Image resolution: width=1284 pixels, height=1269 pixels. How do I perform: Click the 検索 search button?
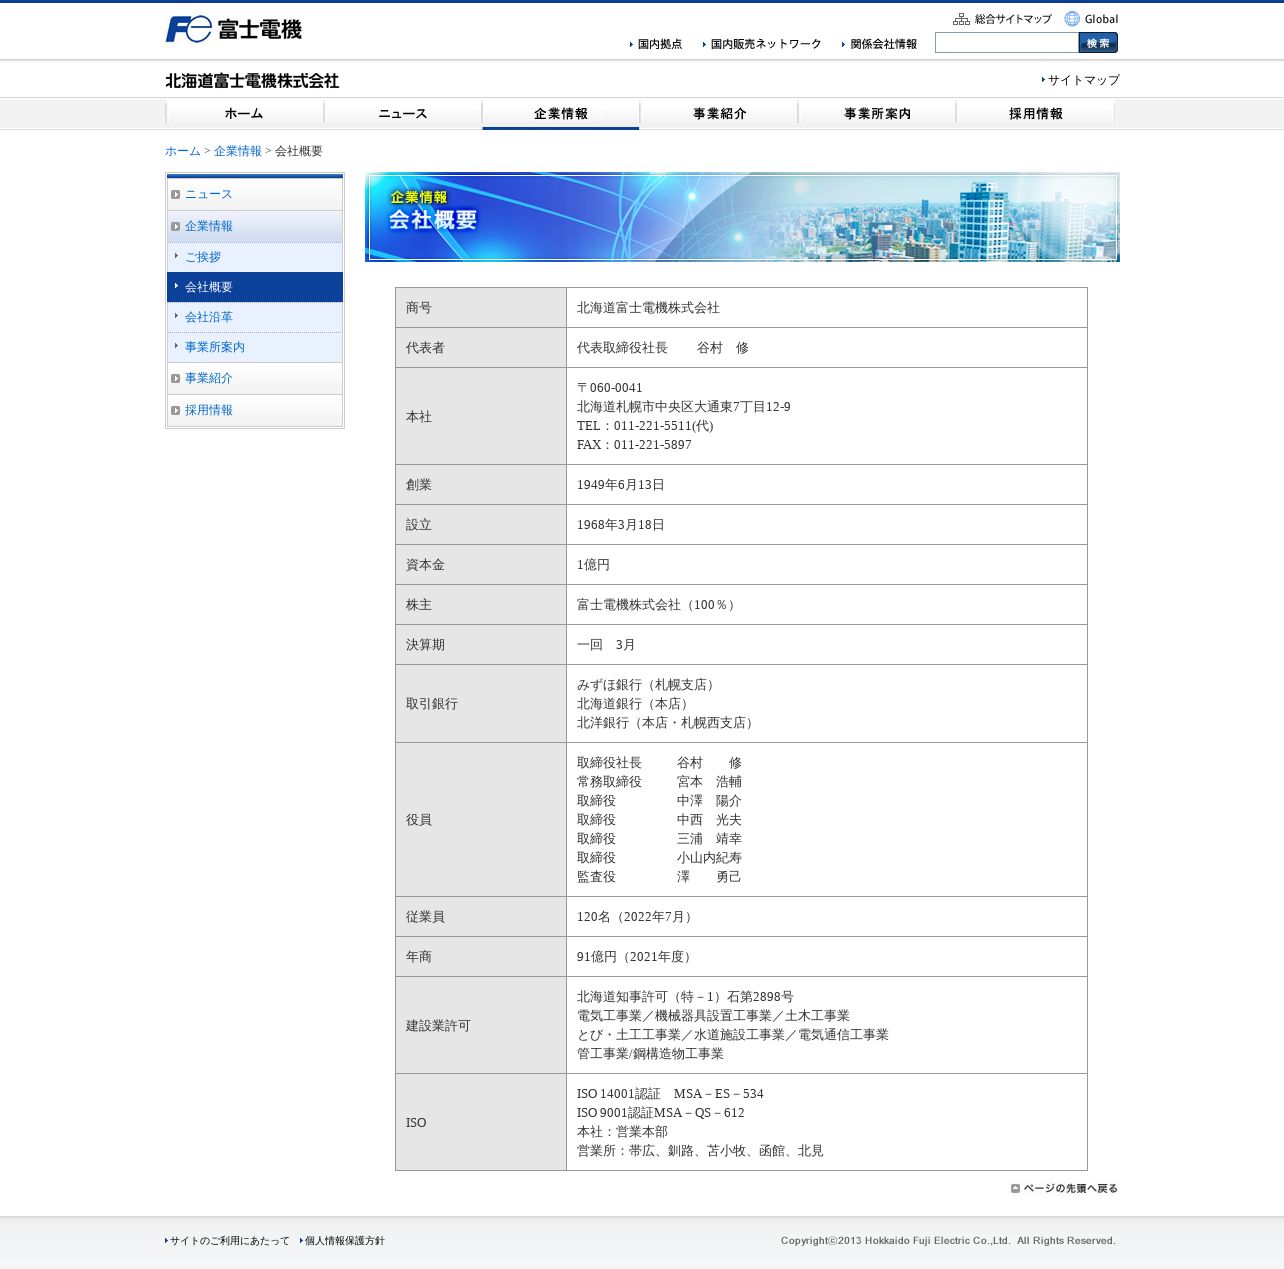[1098, 43]
